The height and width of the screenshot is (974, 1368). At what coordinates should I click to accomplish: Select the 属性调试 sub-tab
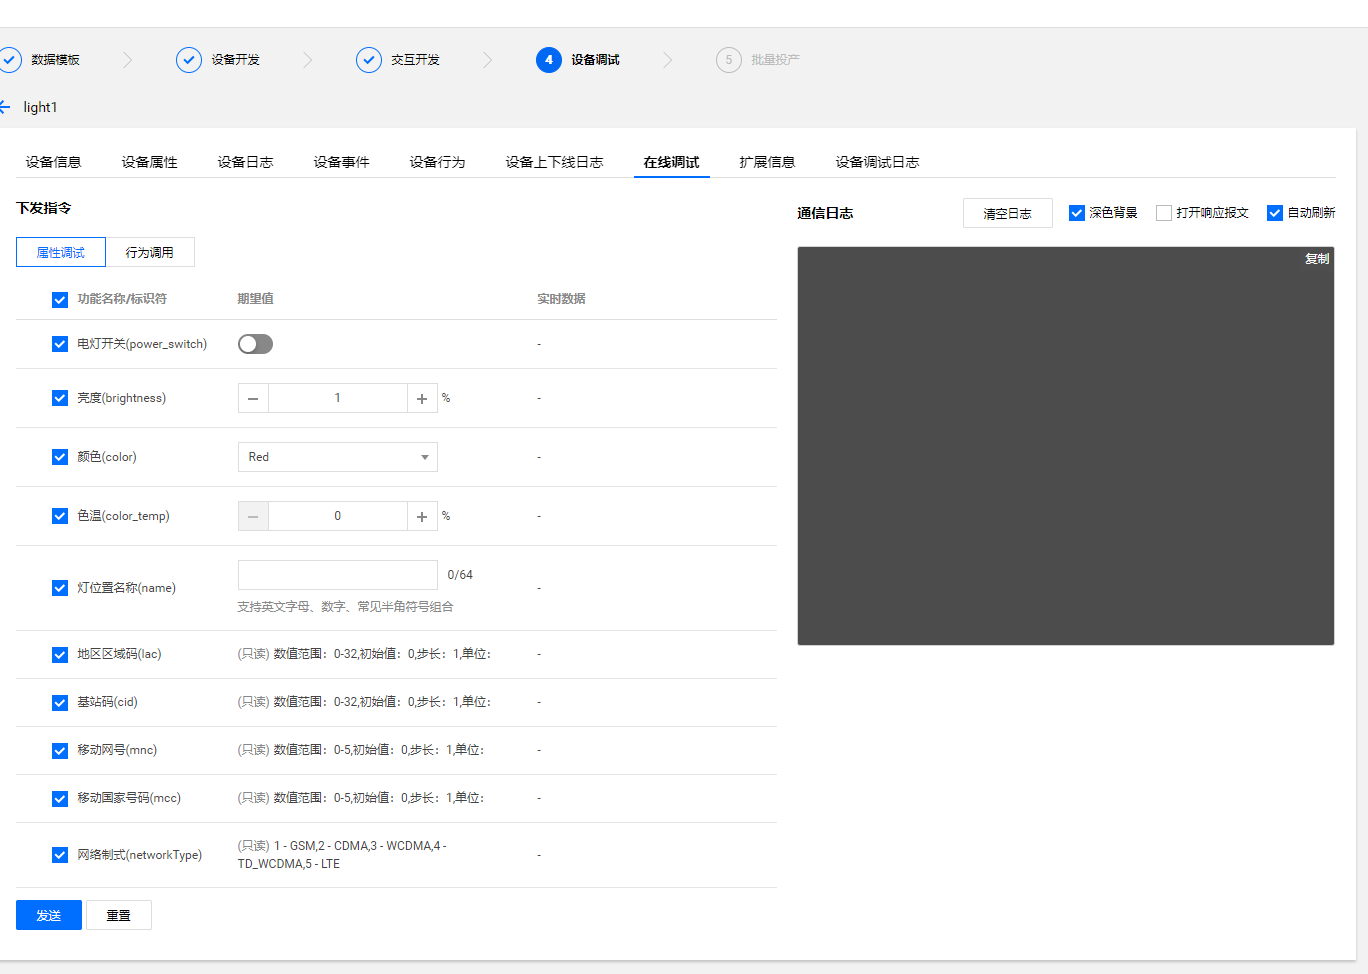pyautogui.click(x=61, y=252)
